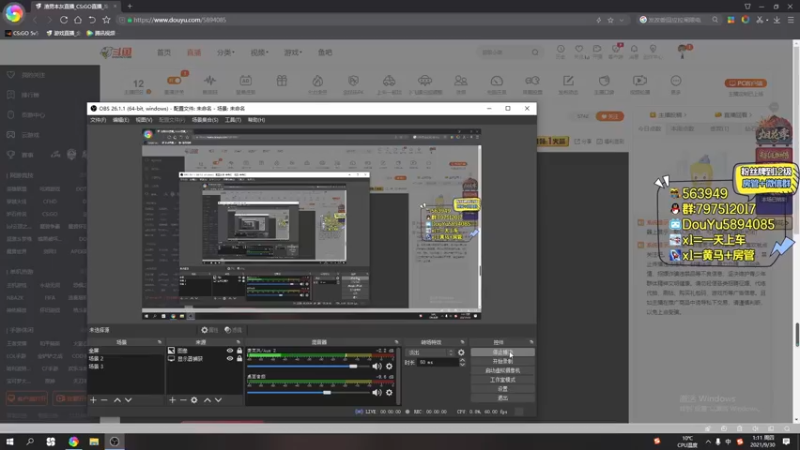The width and height of the screenshot is (800, 450).
Task: Move the selected source up
Action: (x=207, y=400)
